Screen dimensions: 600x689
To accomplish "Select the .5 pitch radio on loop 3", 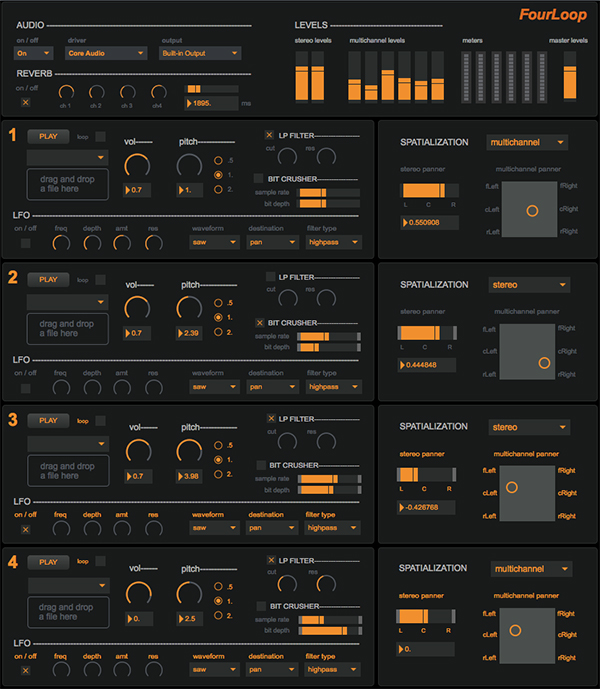I will (x=219, y=445).
